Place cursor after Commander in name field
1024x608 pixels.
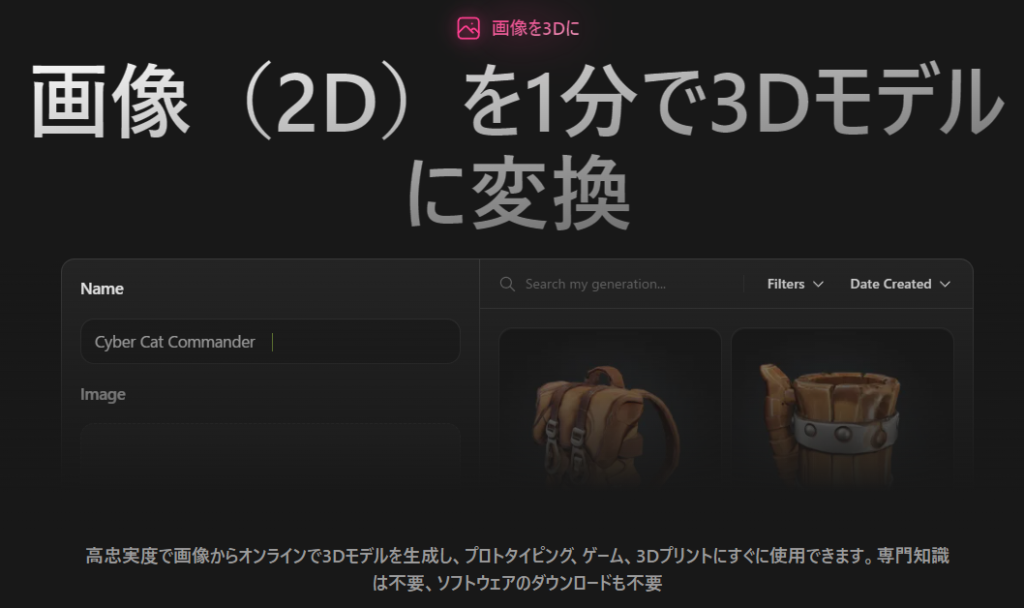click(259, 342)
